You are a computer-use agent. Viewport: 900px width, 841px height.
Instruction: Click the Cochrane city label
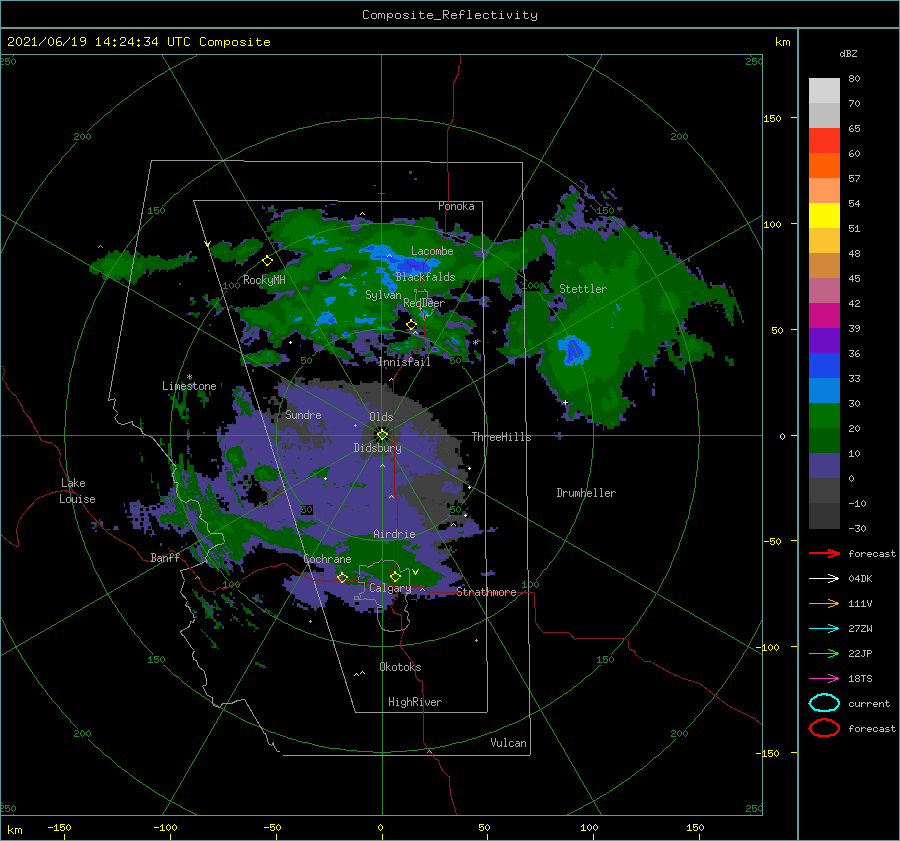[x=327, y=559]
